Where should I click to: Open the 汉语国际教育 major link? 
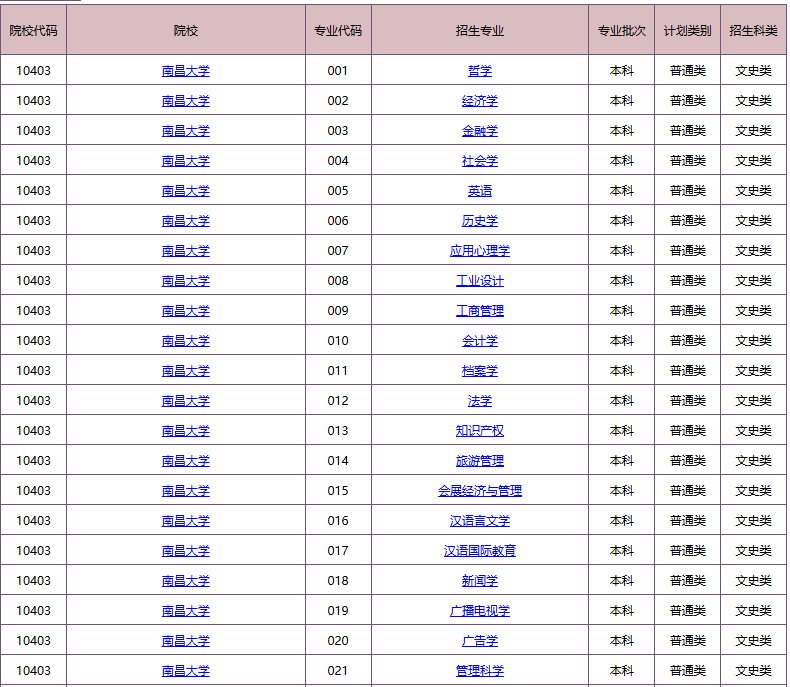point(480,551)
